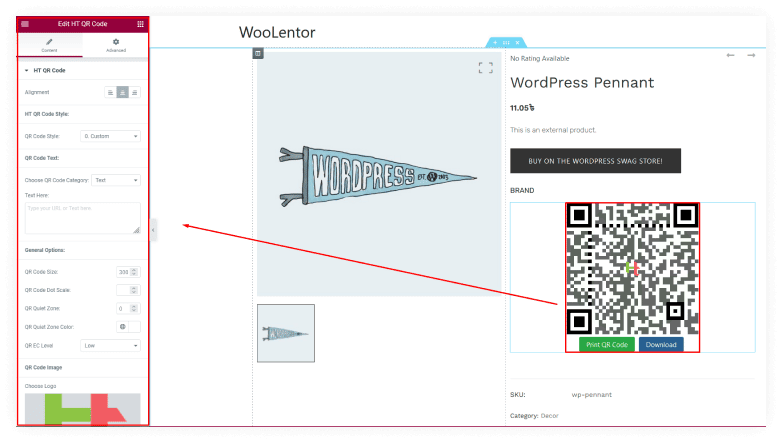
Task: Go to the next product arrow
Action: (751, 55)
